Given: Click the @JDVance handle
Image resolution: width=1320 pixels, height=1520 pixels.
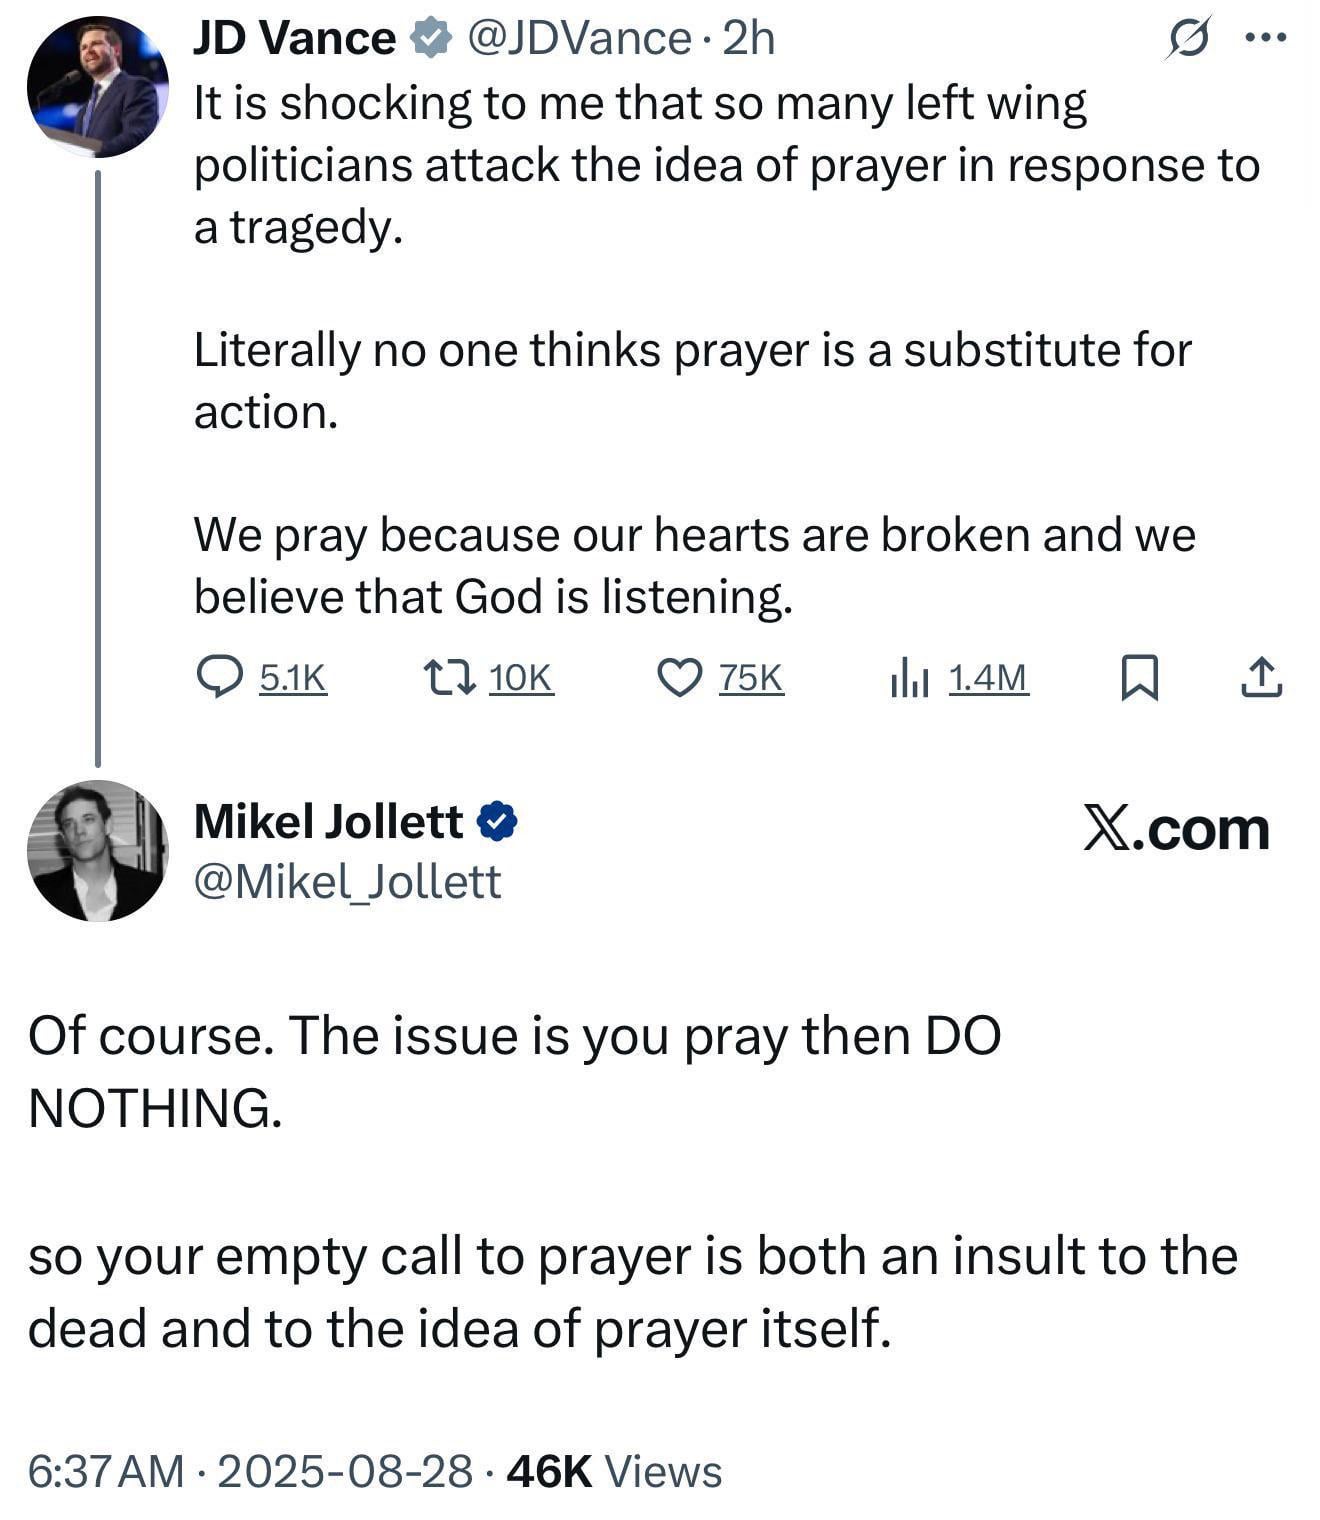Looking at the screenshot, I should tap(579, 39).
